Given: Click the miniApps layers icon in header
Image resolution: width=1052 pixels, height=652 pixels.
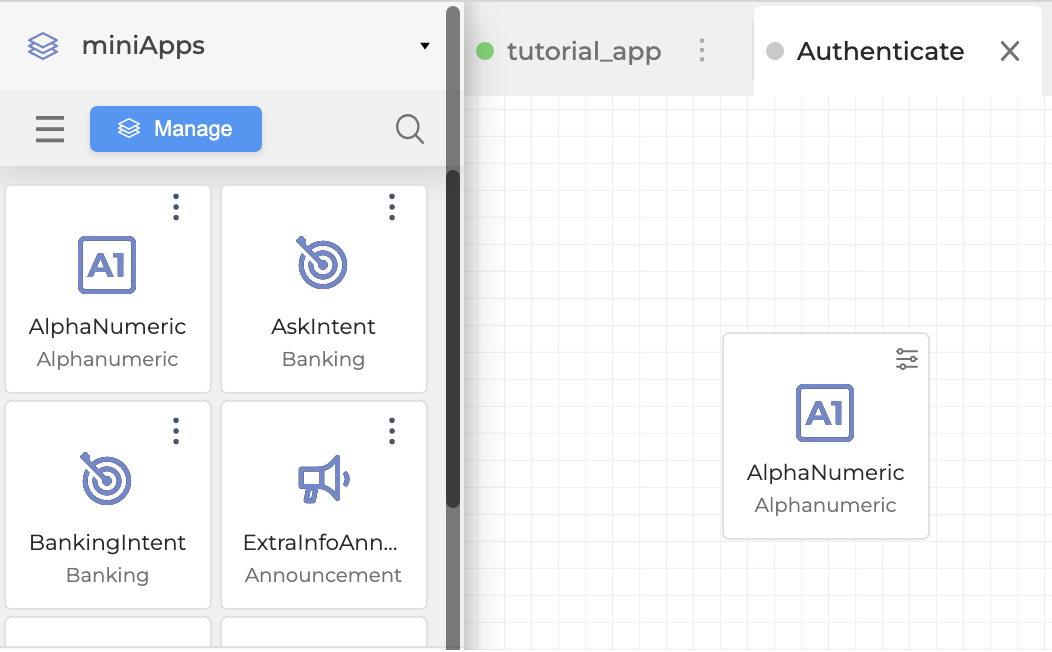Looking at the screenshot, I should (43, 46).
